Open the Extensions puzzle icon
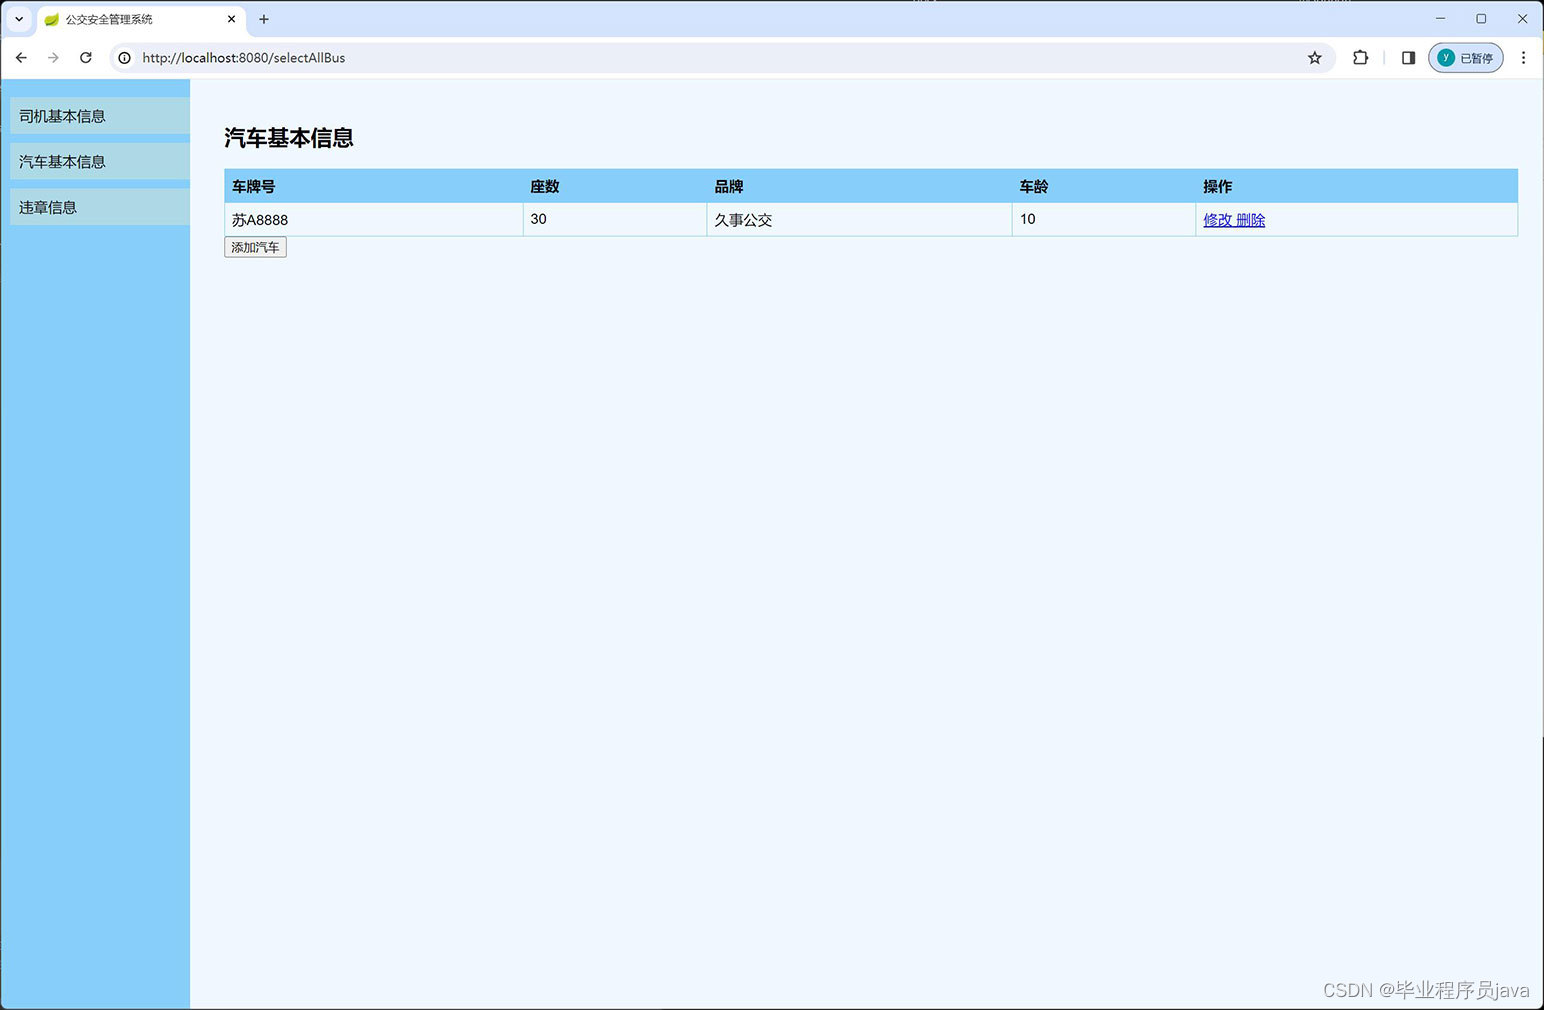This screenshot has height=1010, width=1544. [1360, 58]
